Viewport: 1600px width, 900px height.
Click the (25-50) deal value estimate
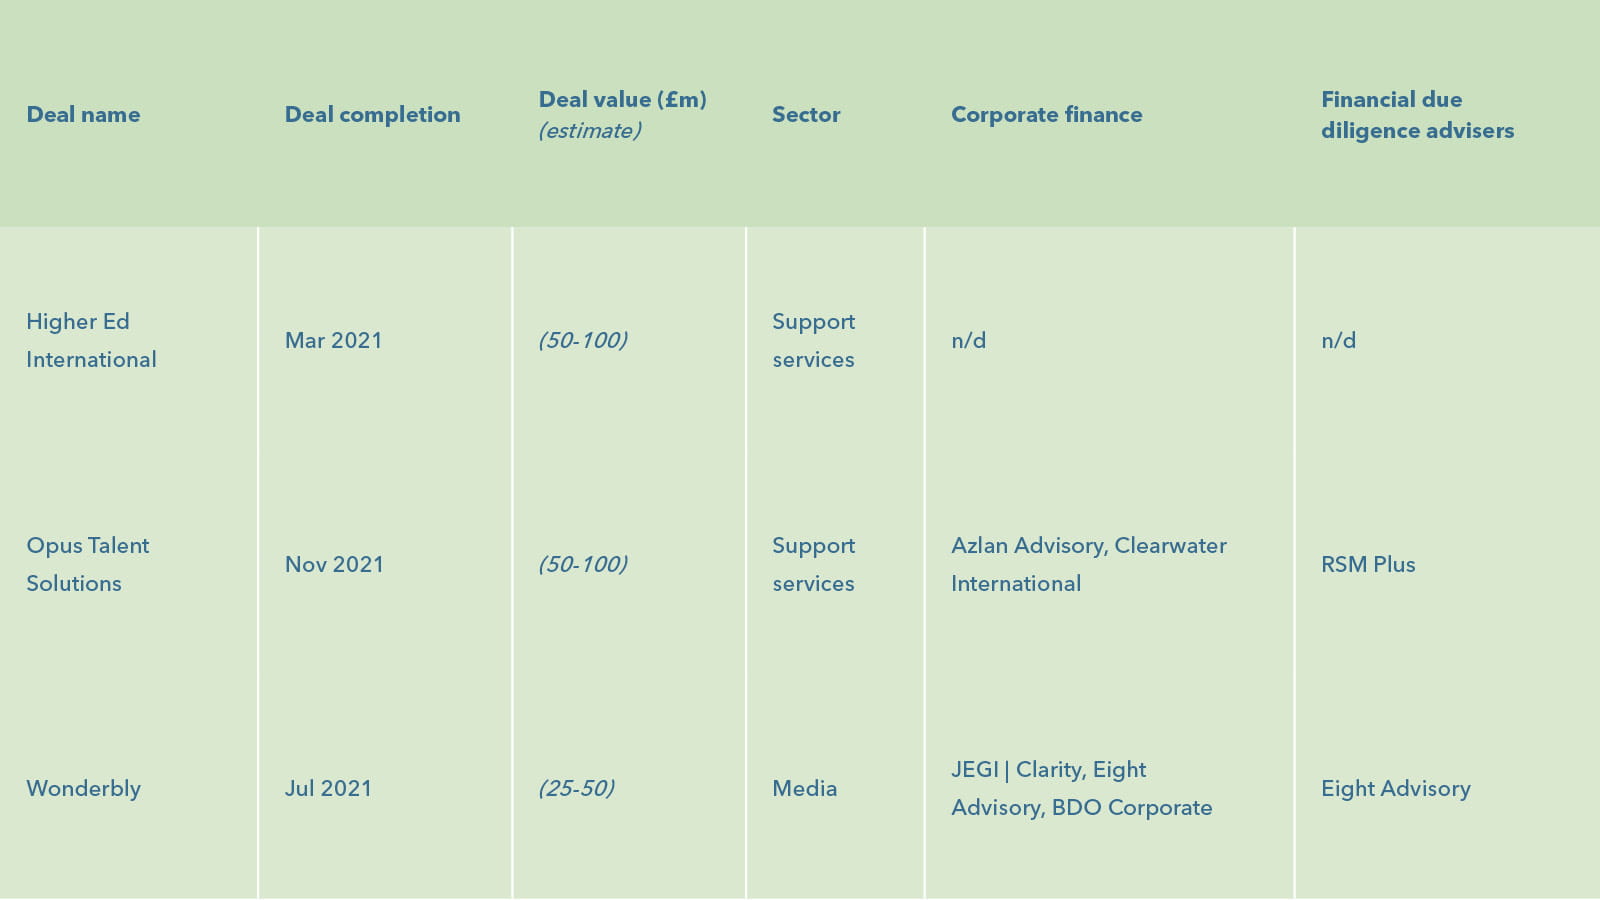576,789
